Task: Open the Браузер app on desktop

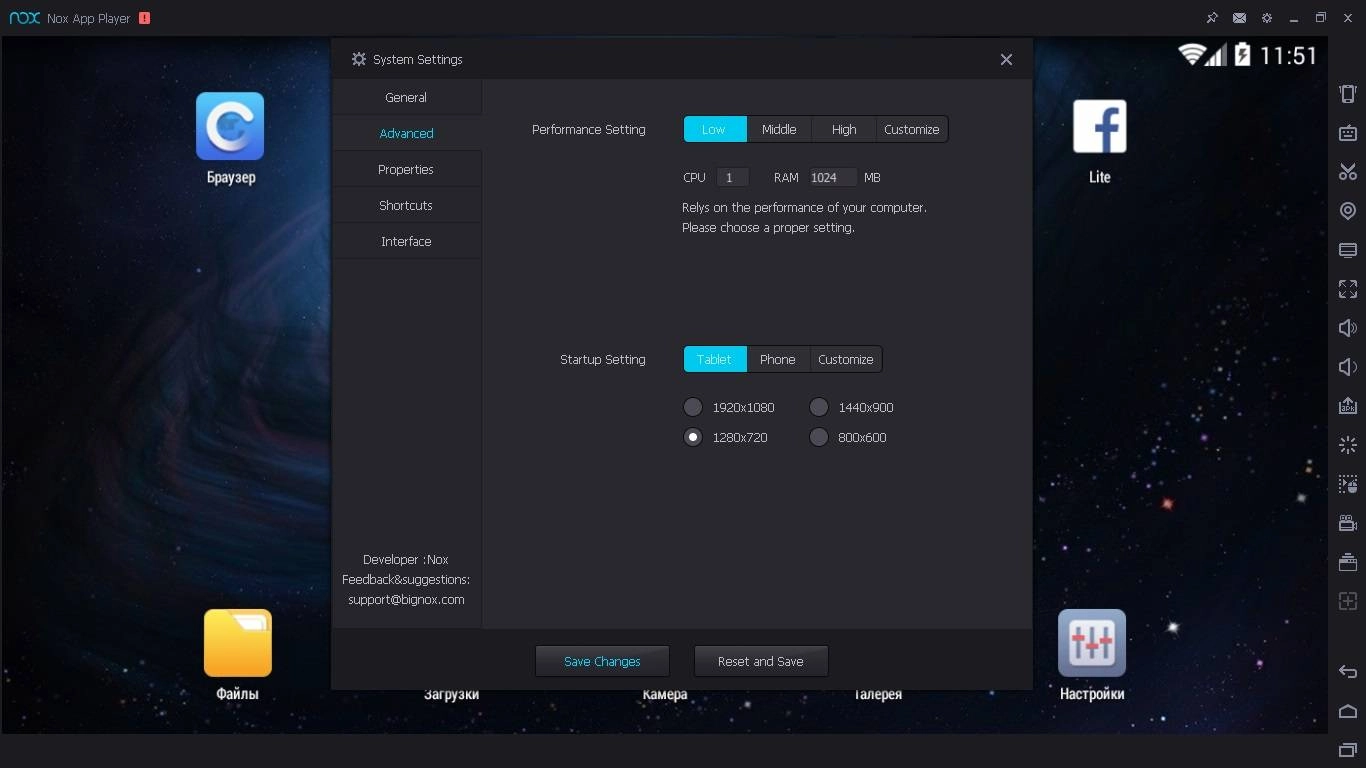Action: point(230,138)
